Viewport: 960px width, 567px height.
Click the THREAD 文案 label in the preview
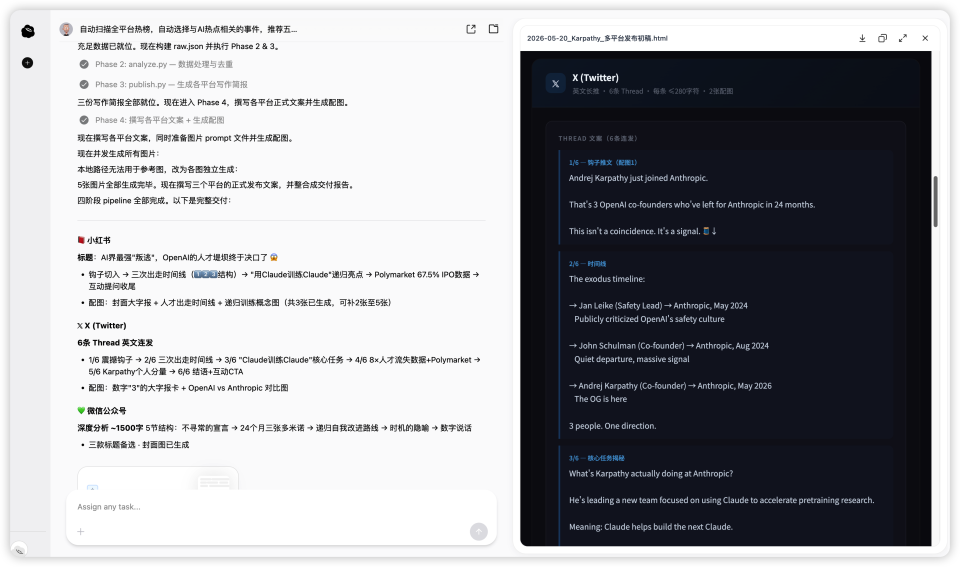pos(598,138)
